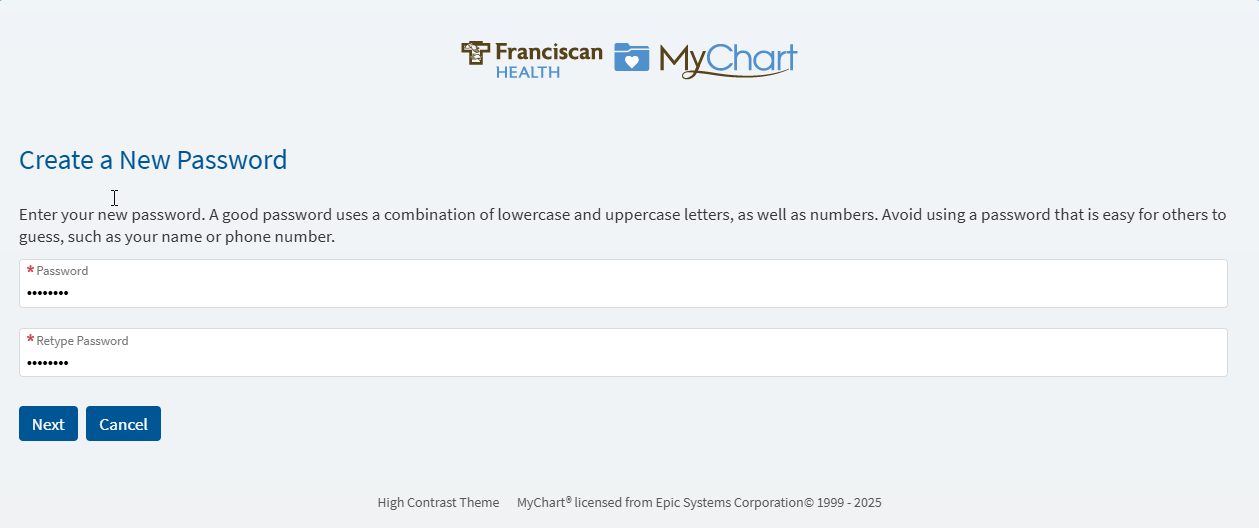This screenshot has height=528, width=1259.
Task: Click the red asterisk beside Password label
Action: pyautogui.click(x=30, y=271)
